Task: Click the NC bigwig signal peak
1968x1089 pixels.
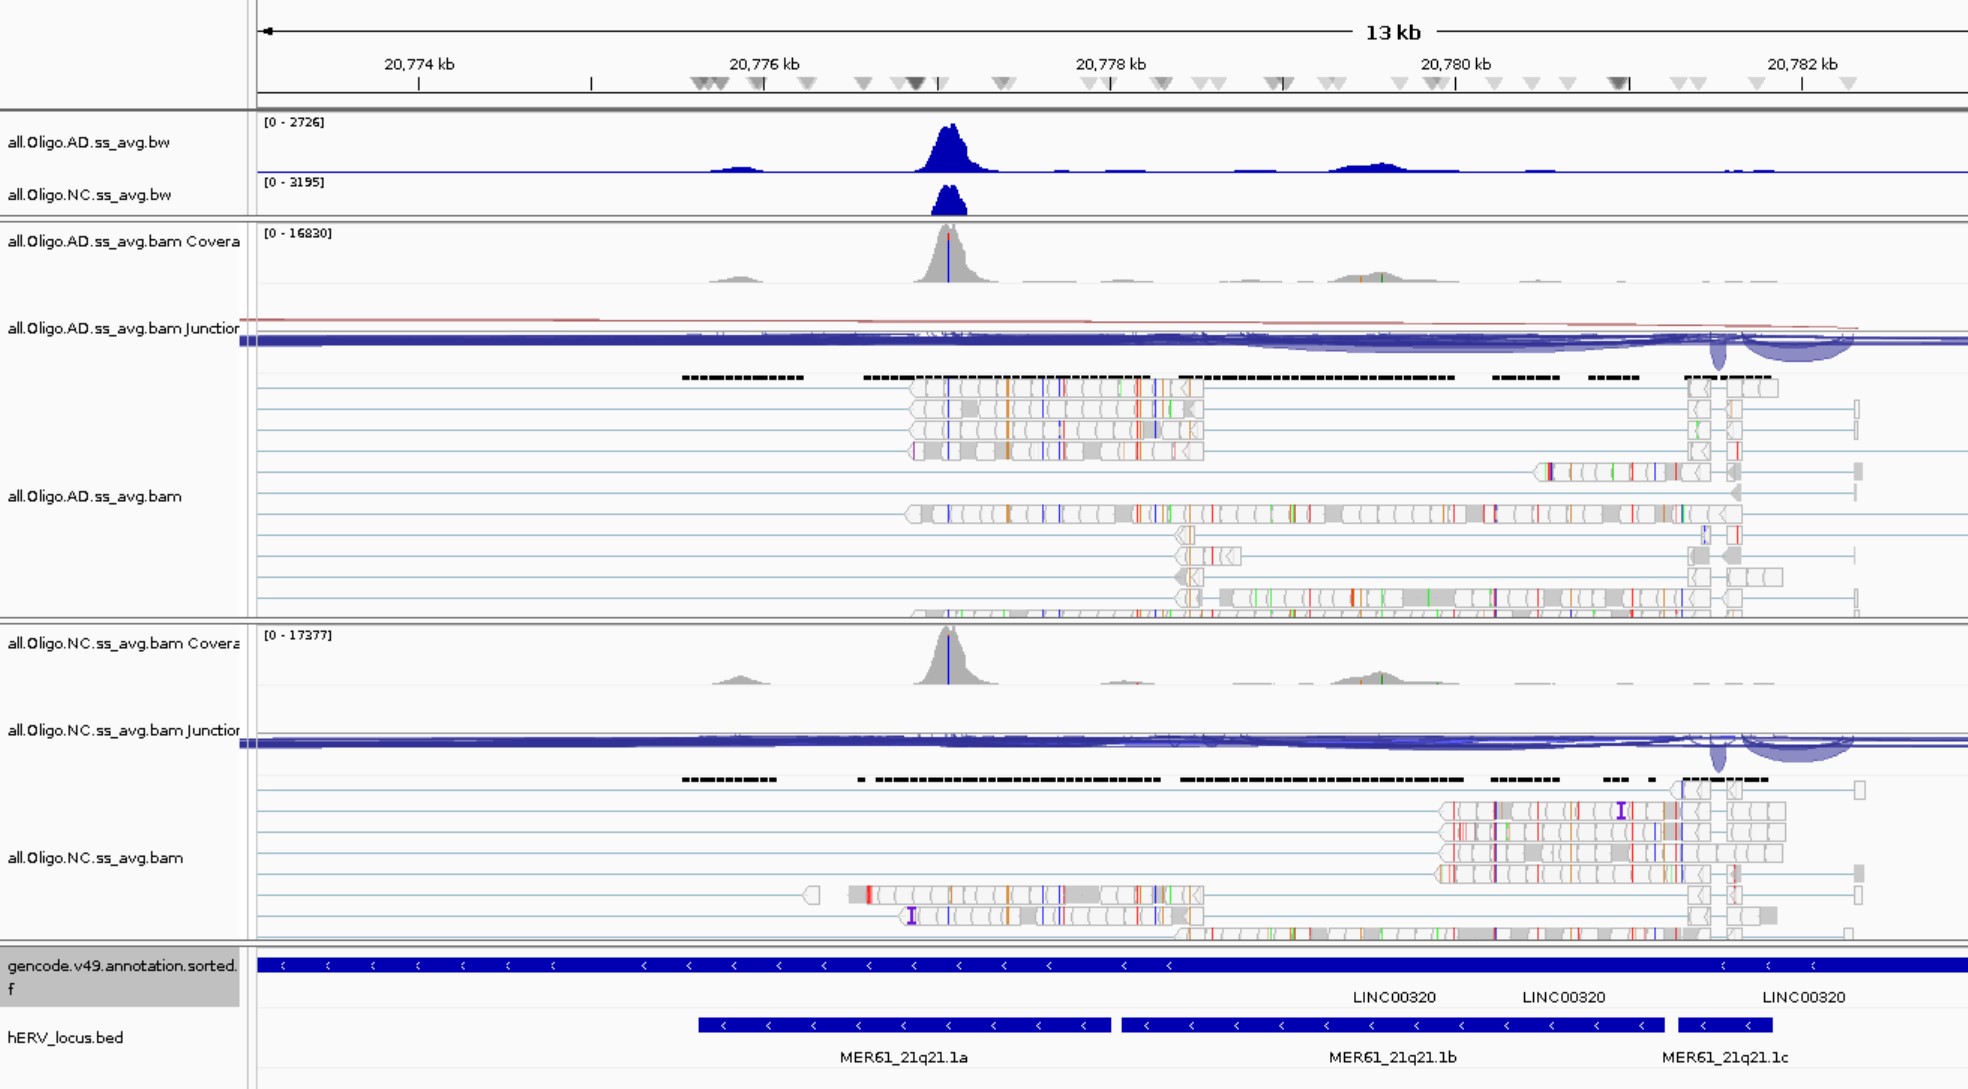Action: pos(949,200)
